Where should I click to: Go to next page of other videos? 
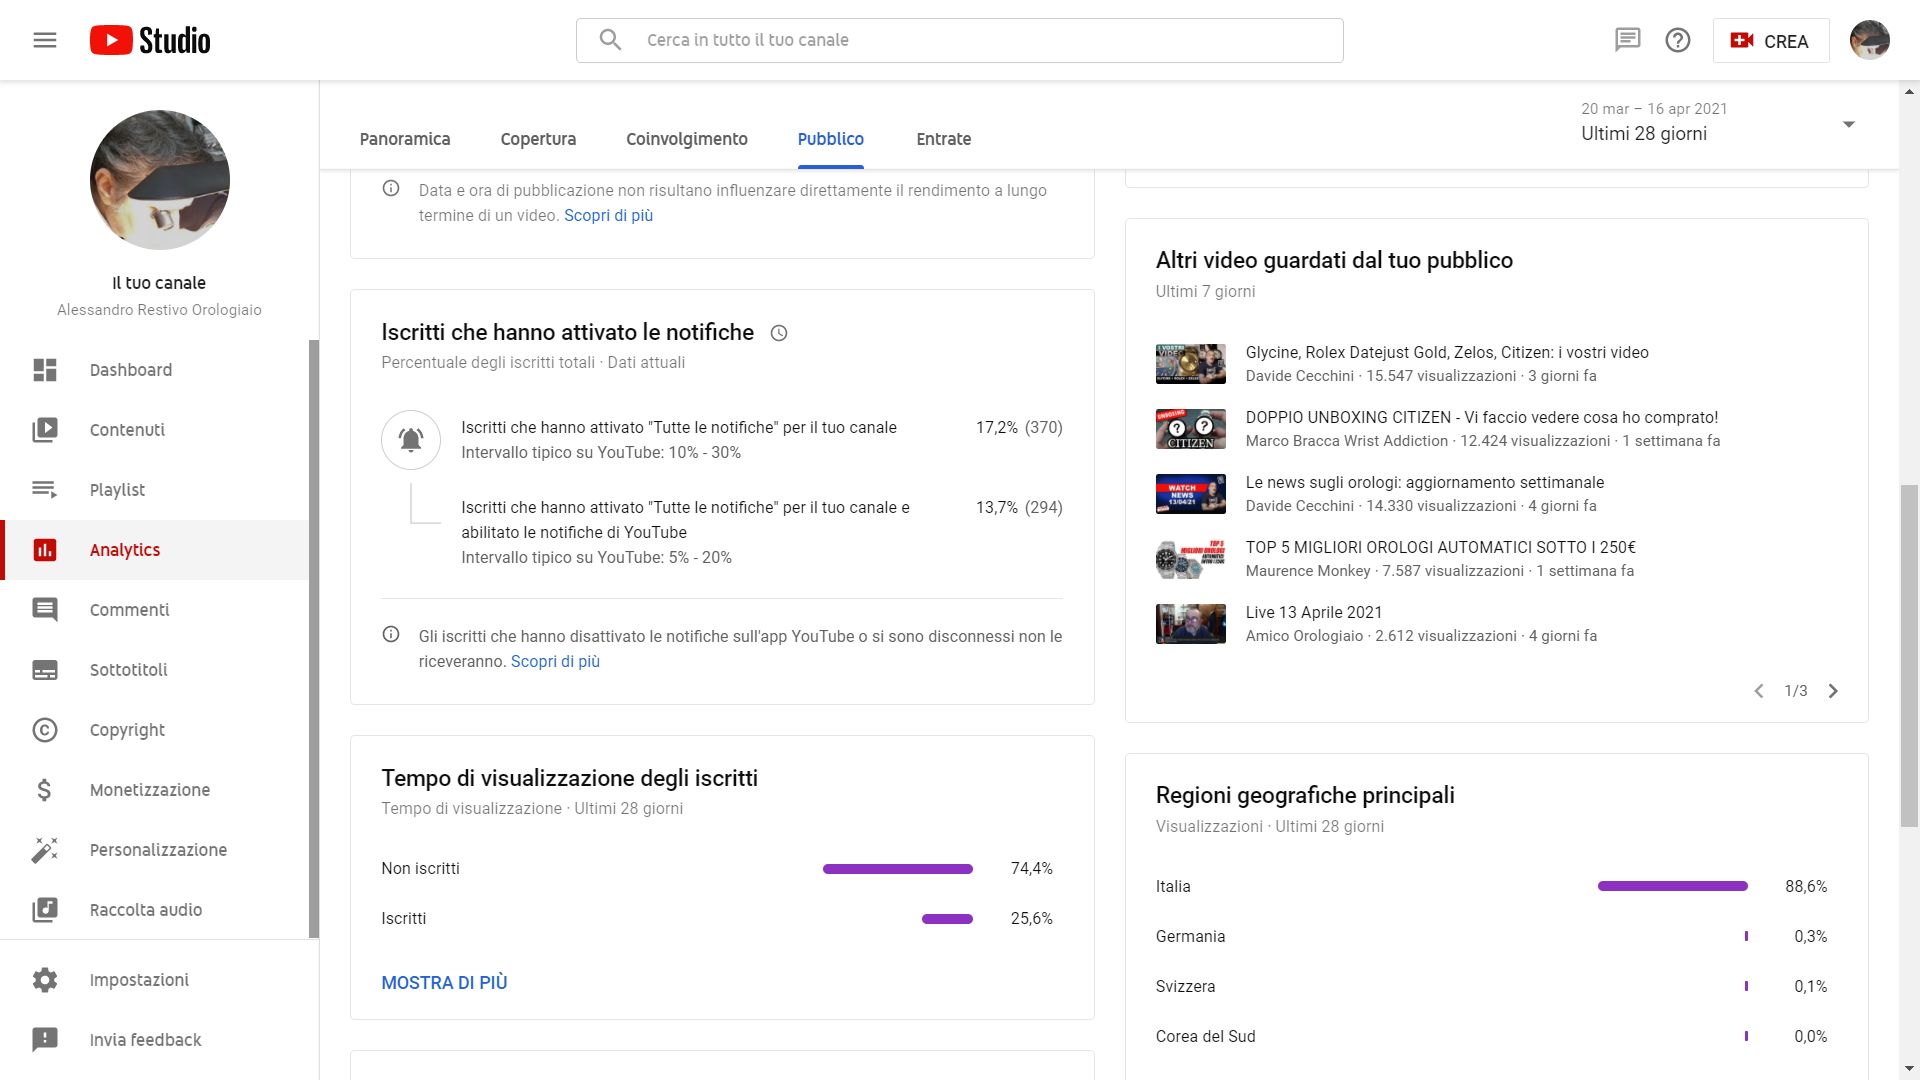pos(1833,691)
